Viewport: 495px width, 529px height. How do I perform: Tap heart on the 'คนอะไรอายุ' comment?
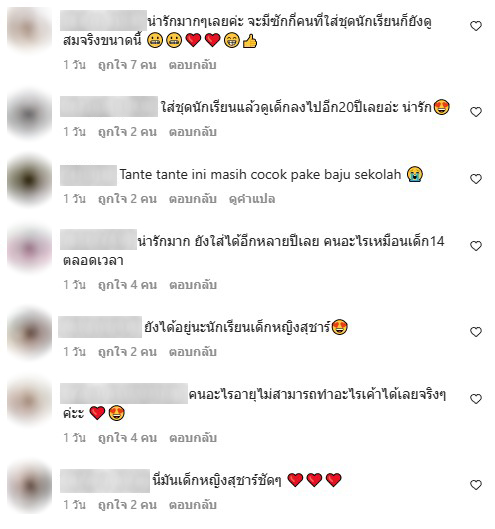[x=476, y=399]
